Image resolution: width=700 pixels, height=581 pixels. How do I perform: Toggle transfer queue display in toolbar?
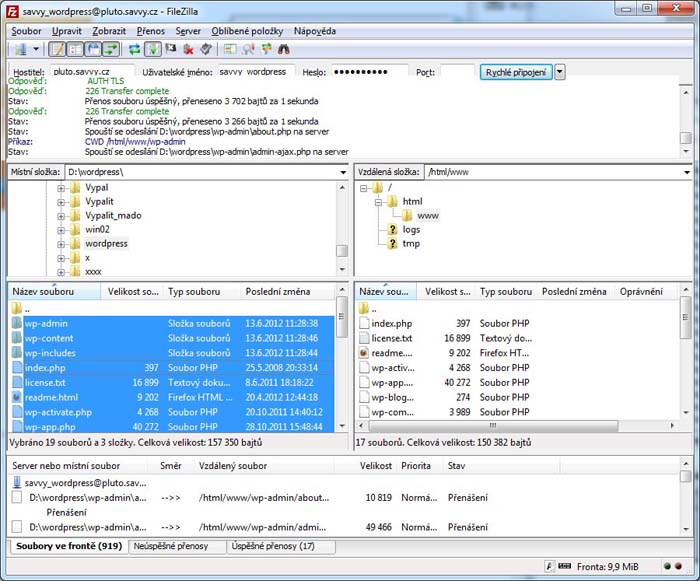111,49
